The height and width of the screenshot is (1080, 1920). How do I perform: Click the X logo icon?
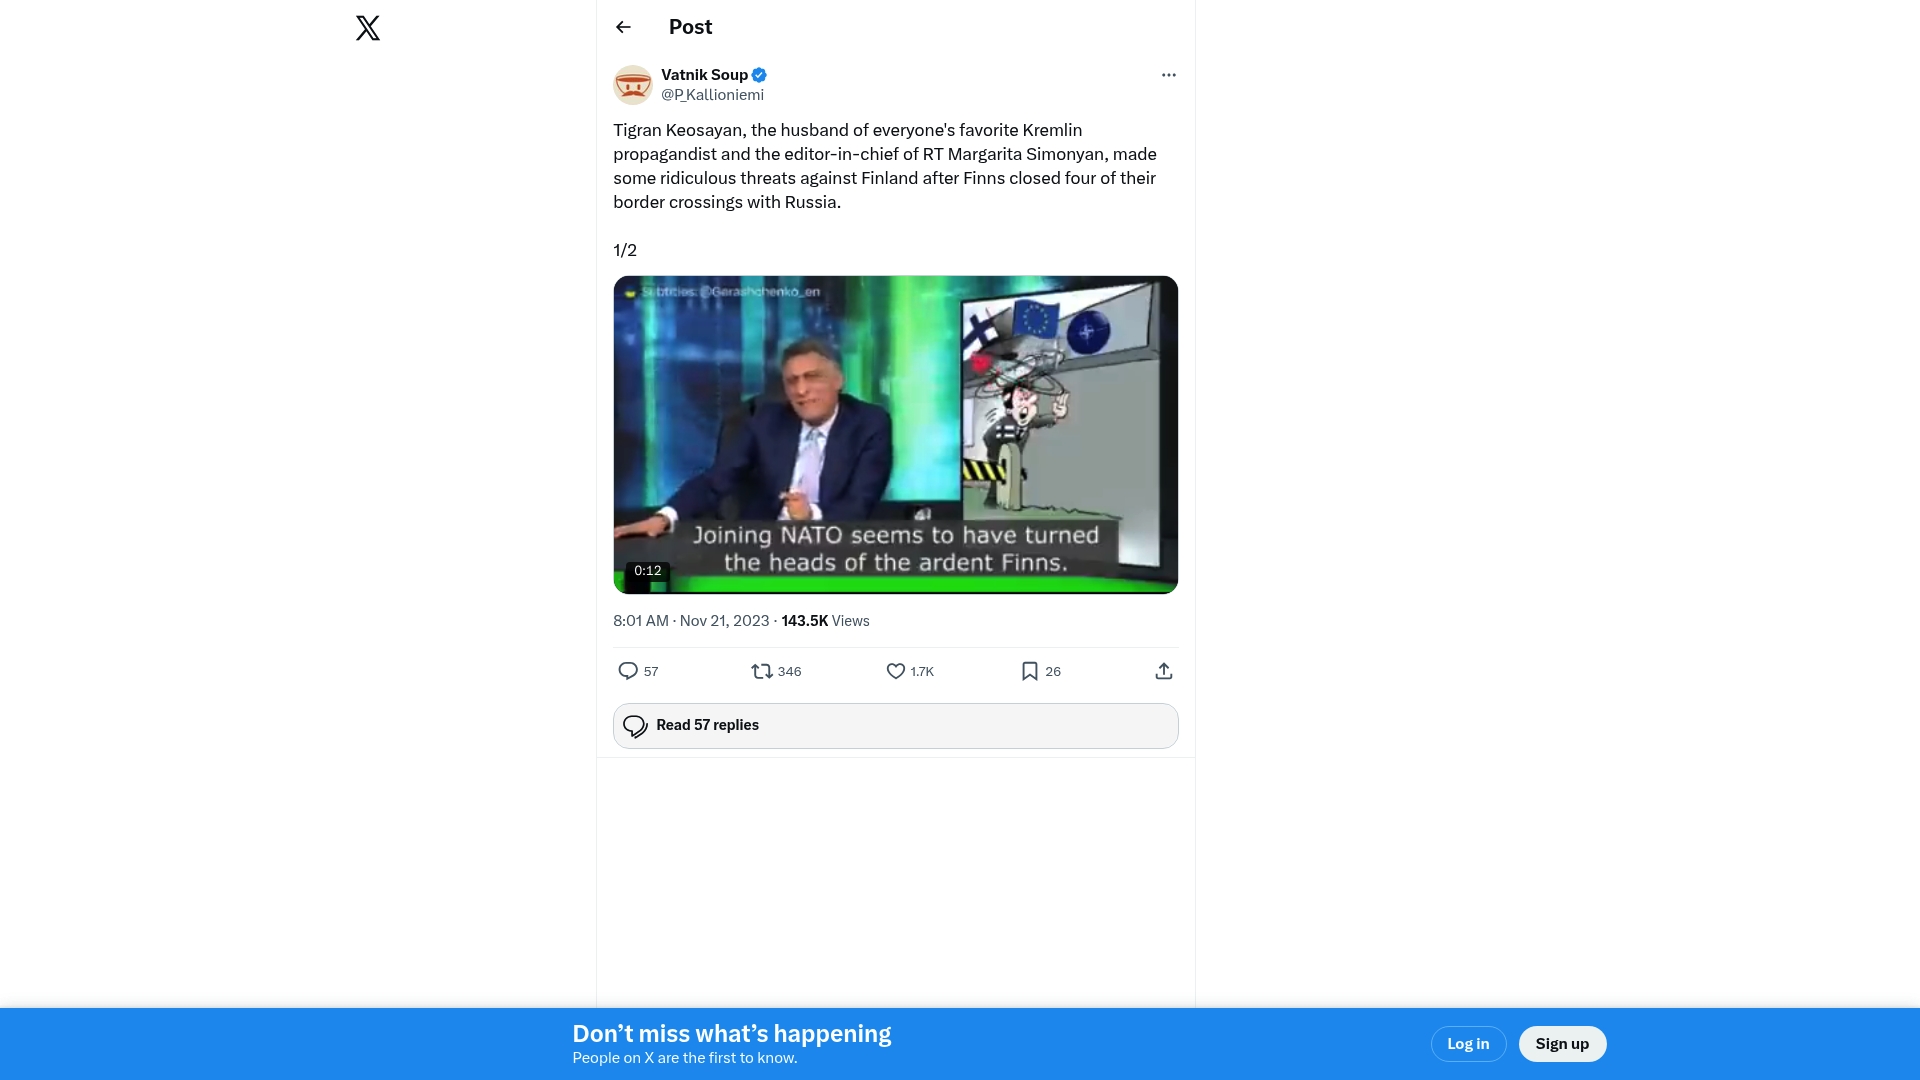point(368,28)
